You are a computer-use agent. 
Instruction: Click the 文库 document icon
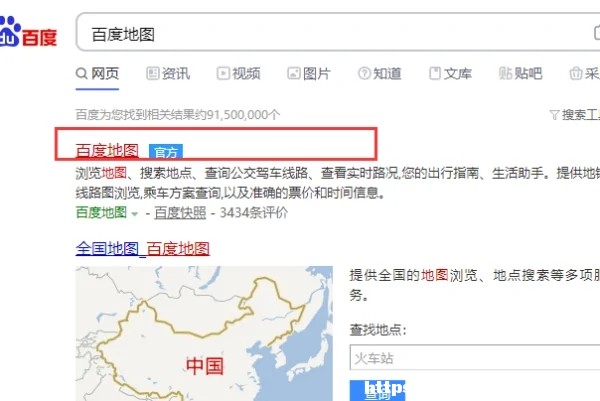click(435, 73)
